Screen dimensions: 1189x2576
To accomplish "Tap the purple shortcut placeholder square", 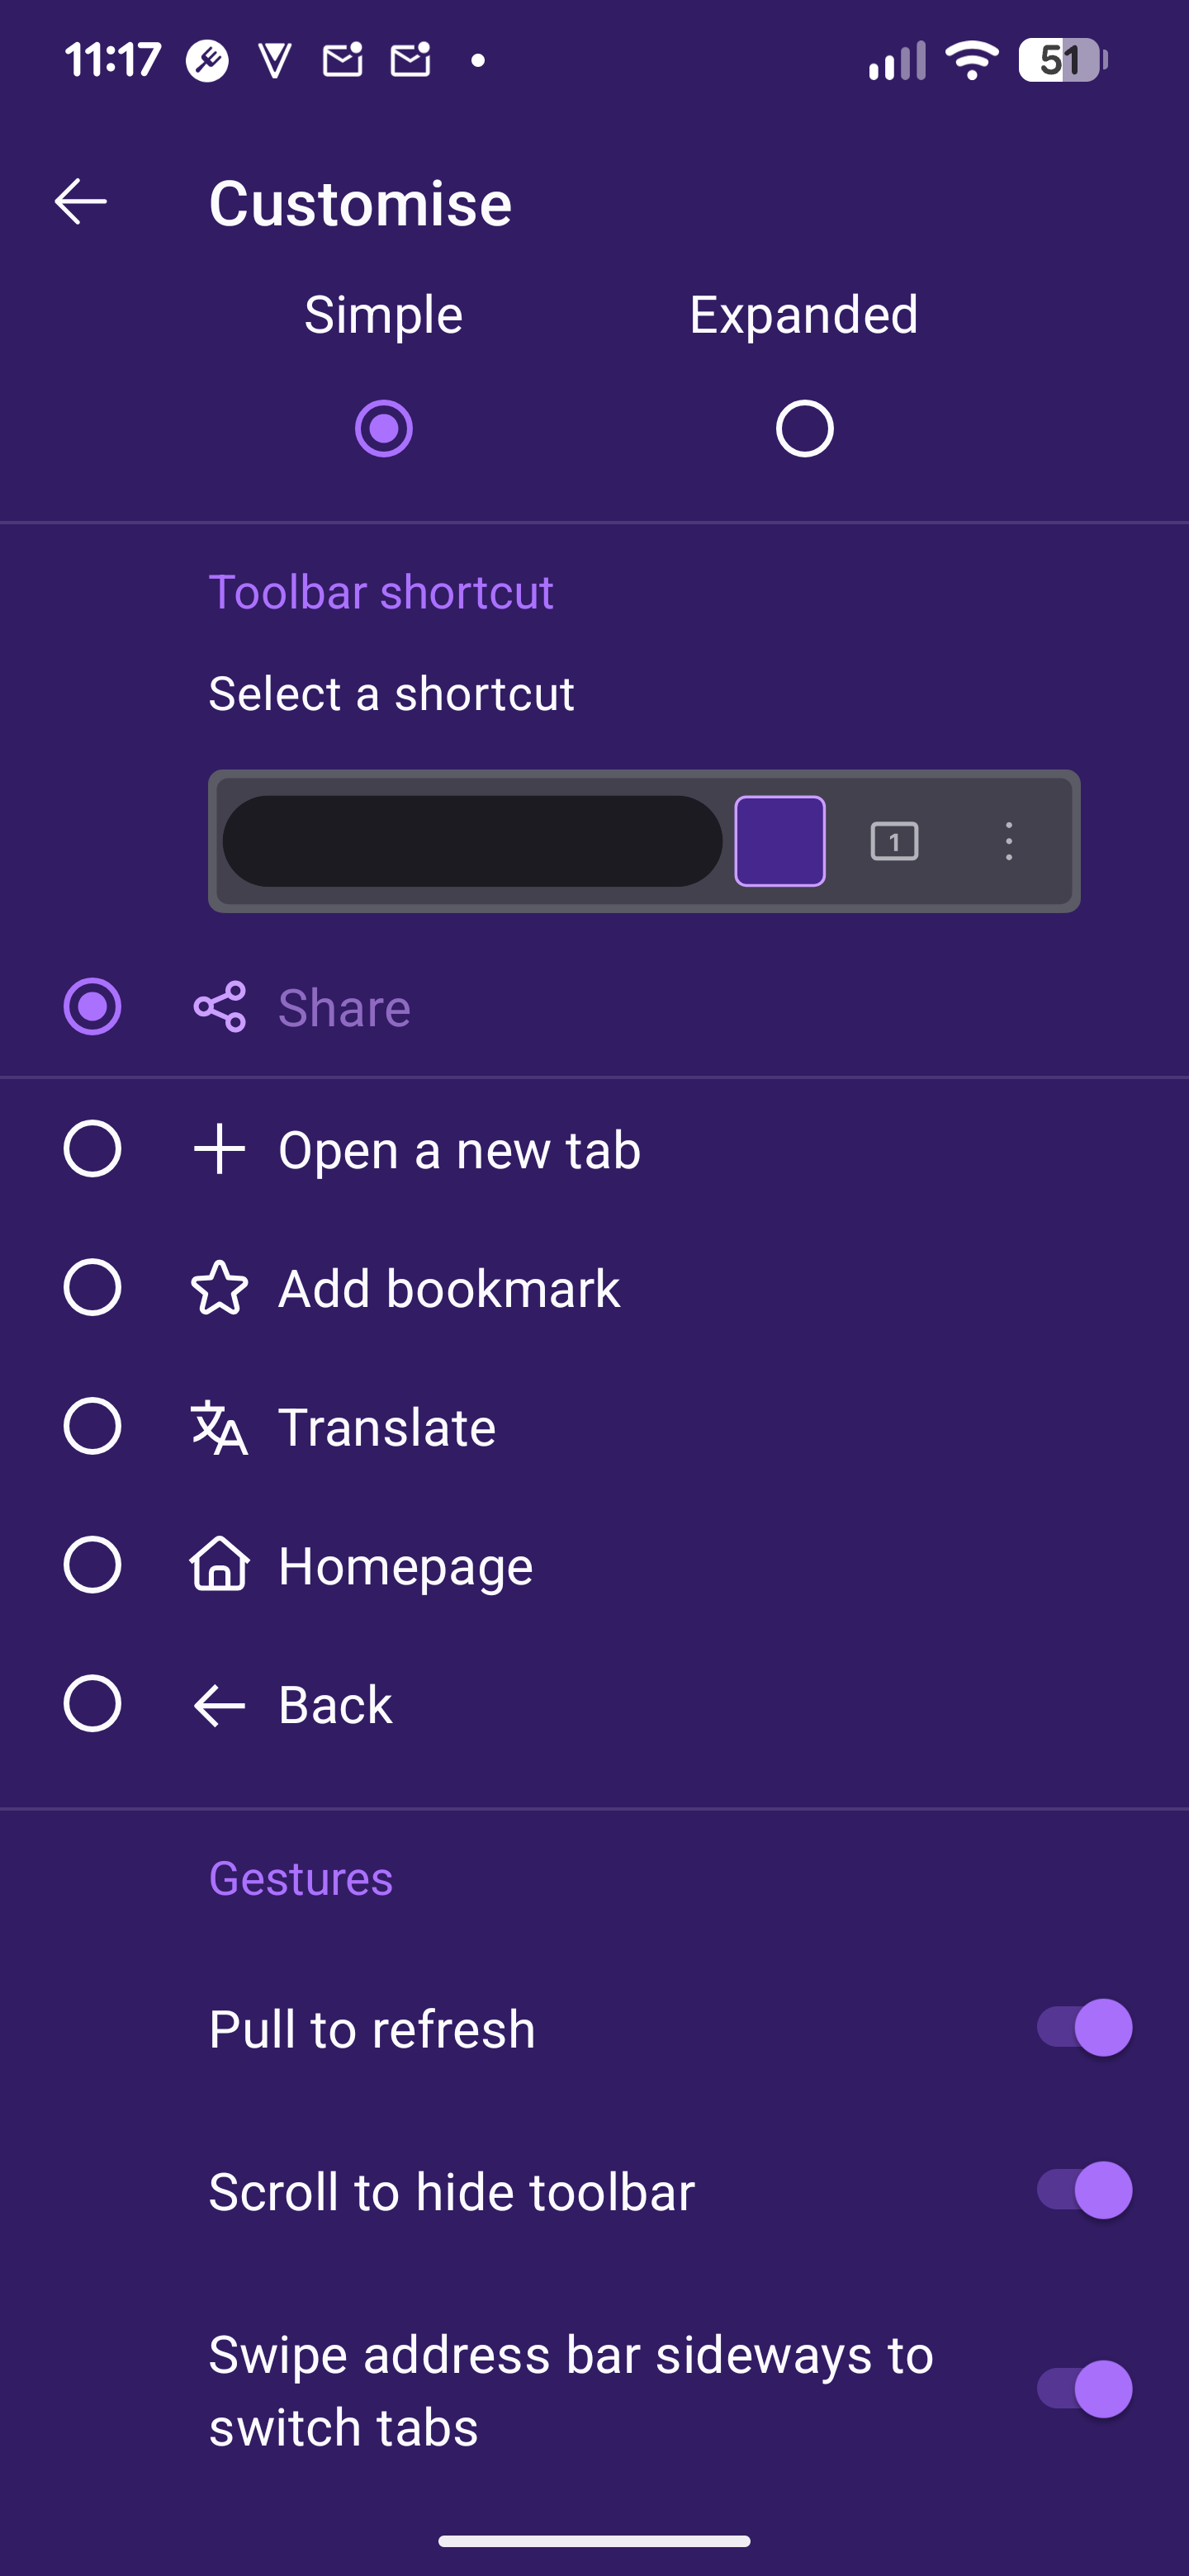I will tap(780, 841).
